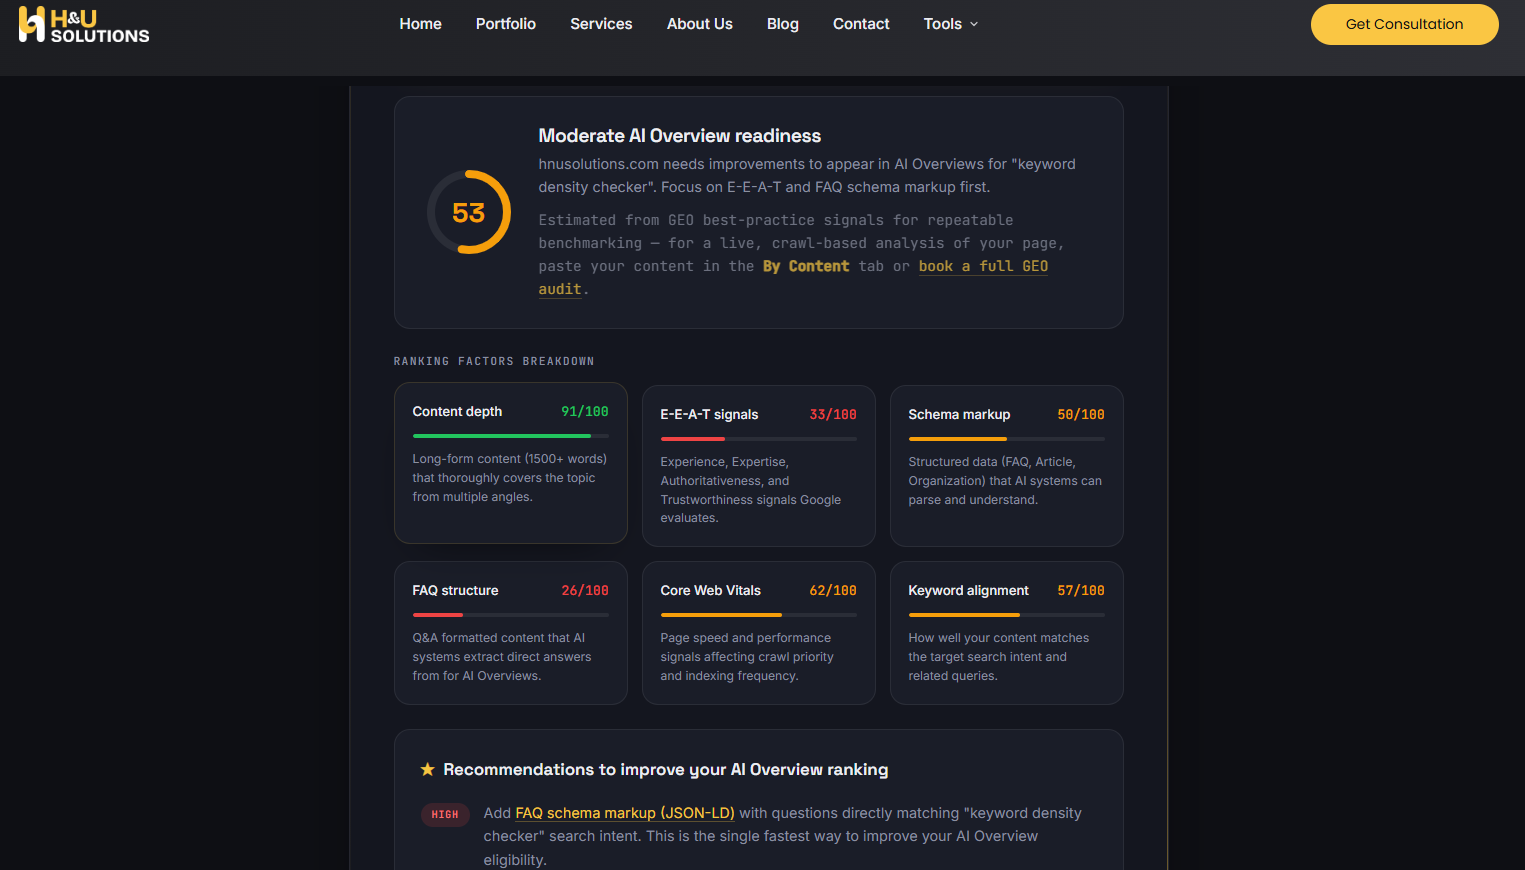Screen dimensions: 1525x870
Task: Click the 'E-E-A-T signals' card title
Action: coord(709,414)
